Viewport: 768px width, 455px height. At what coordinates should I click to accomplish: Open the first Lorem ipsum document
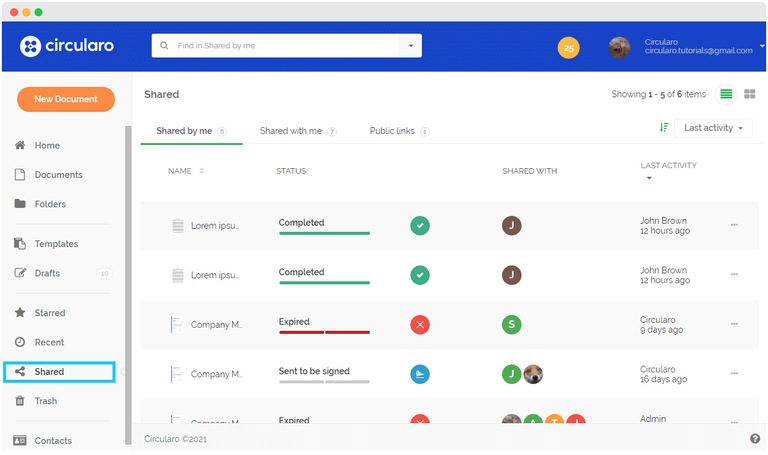point(214,226)
